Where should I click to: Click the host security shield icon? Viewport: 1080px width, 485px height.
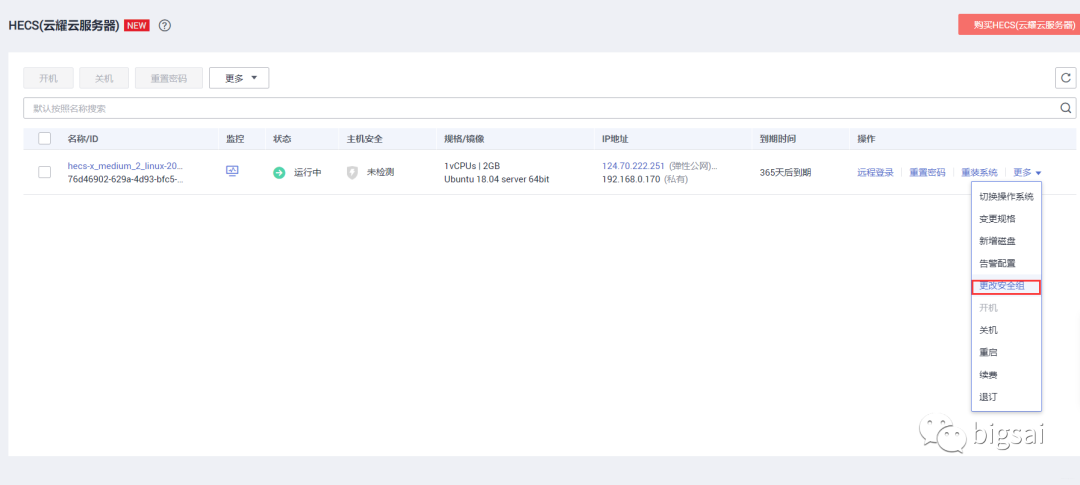pos(352,173)
